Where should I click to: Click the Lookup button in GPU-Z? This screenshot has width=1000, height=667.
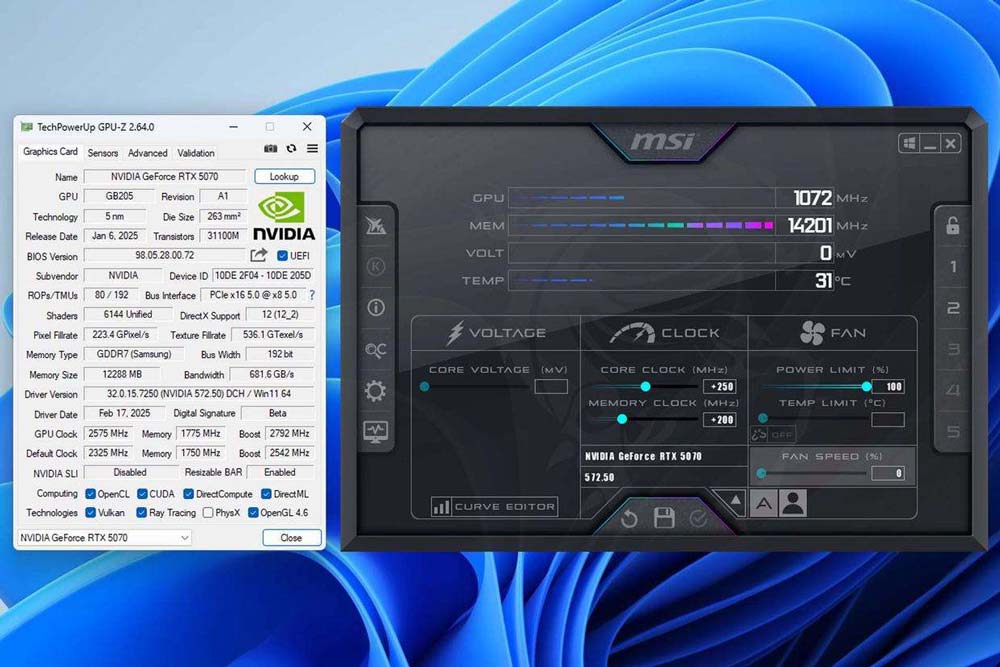tap(284, 177)
